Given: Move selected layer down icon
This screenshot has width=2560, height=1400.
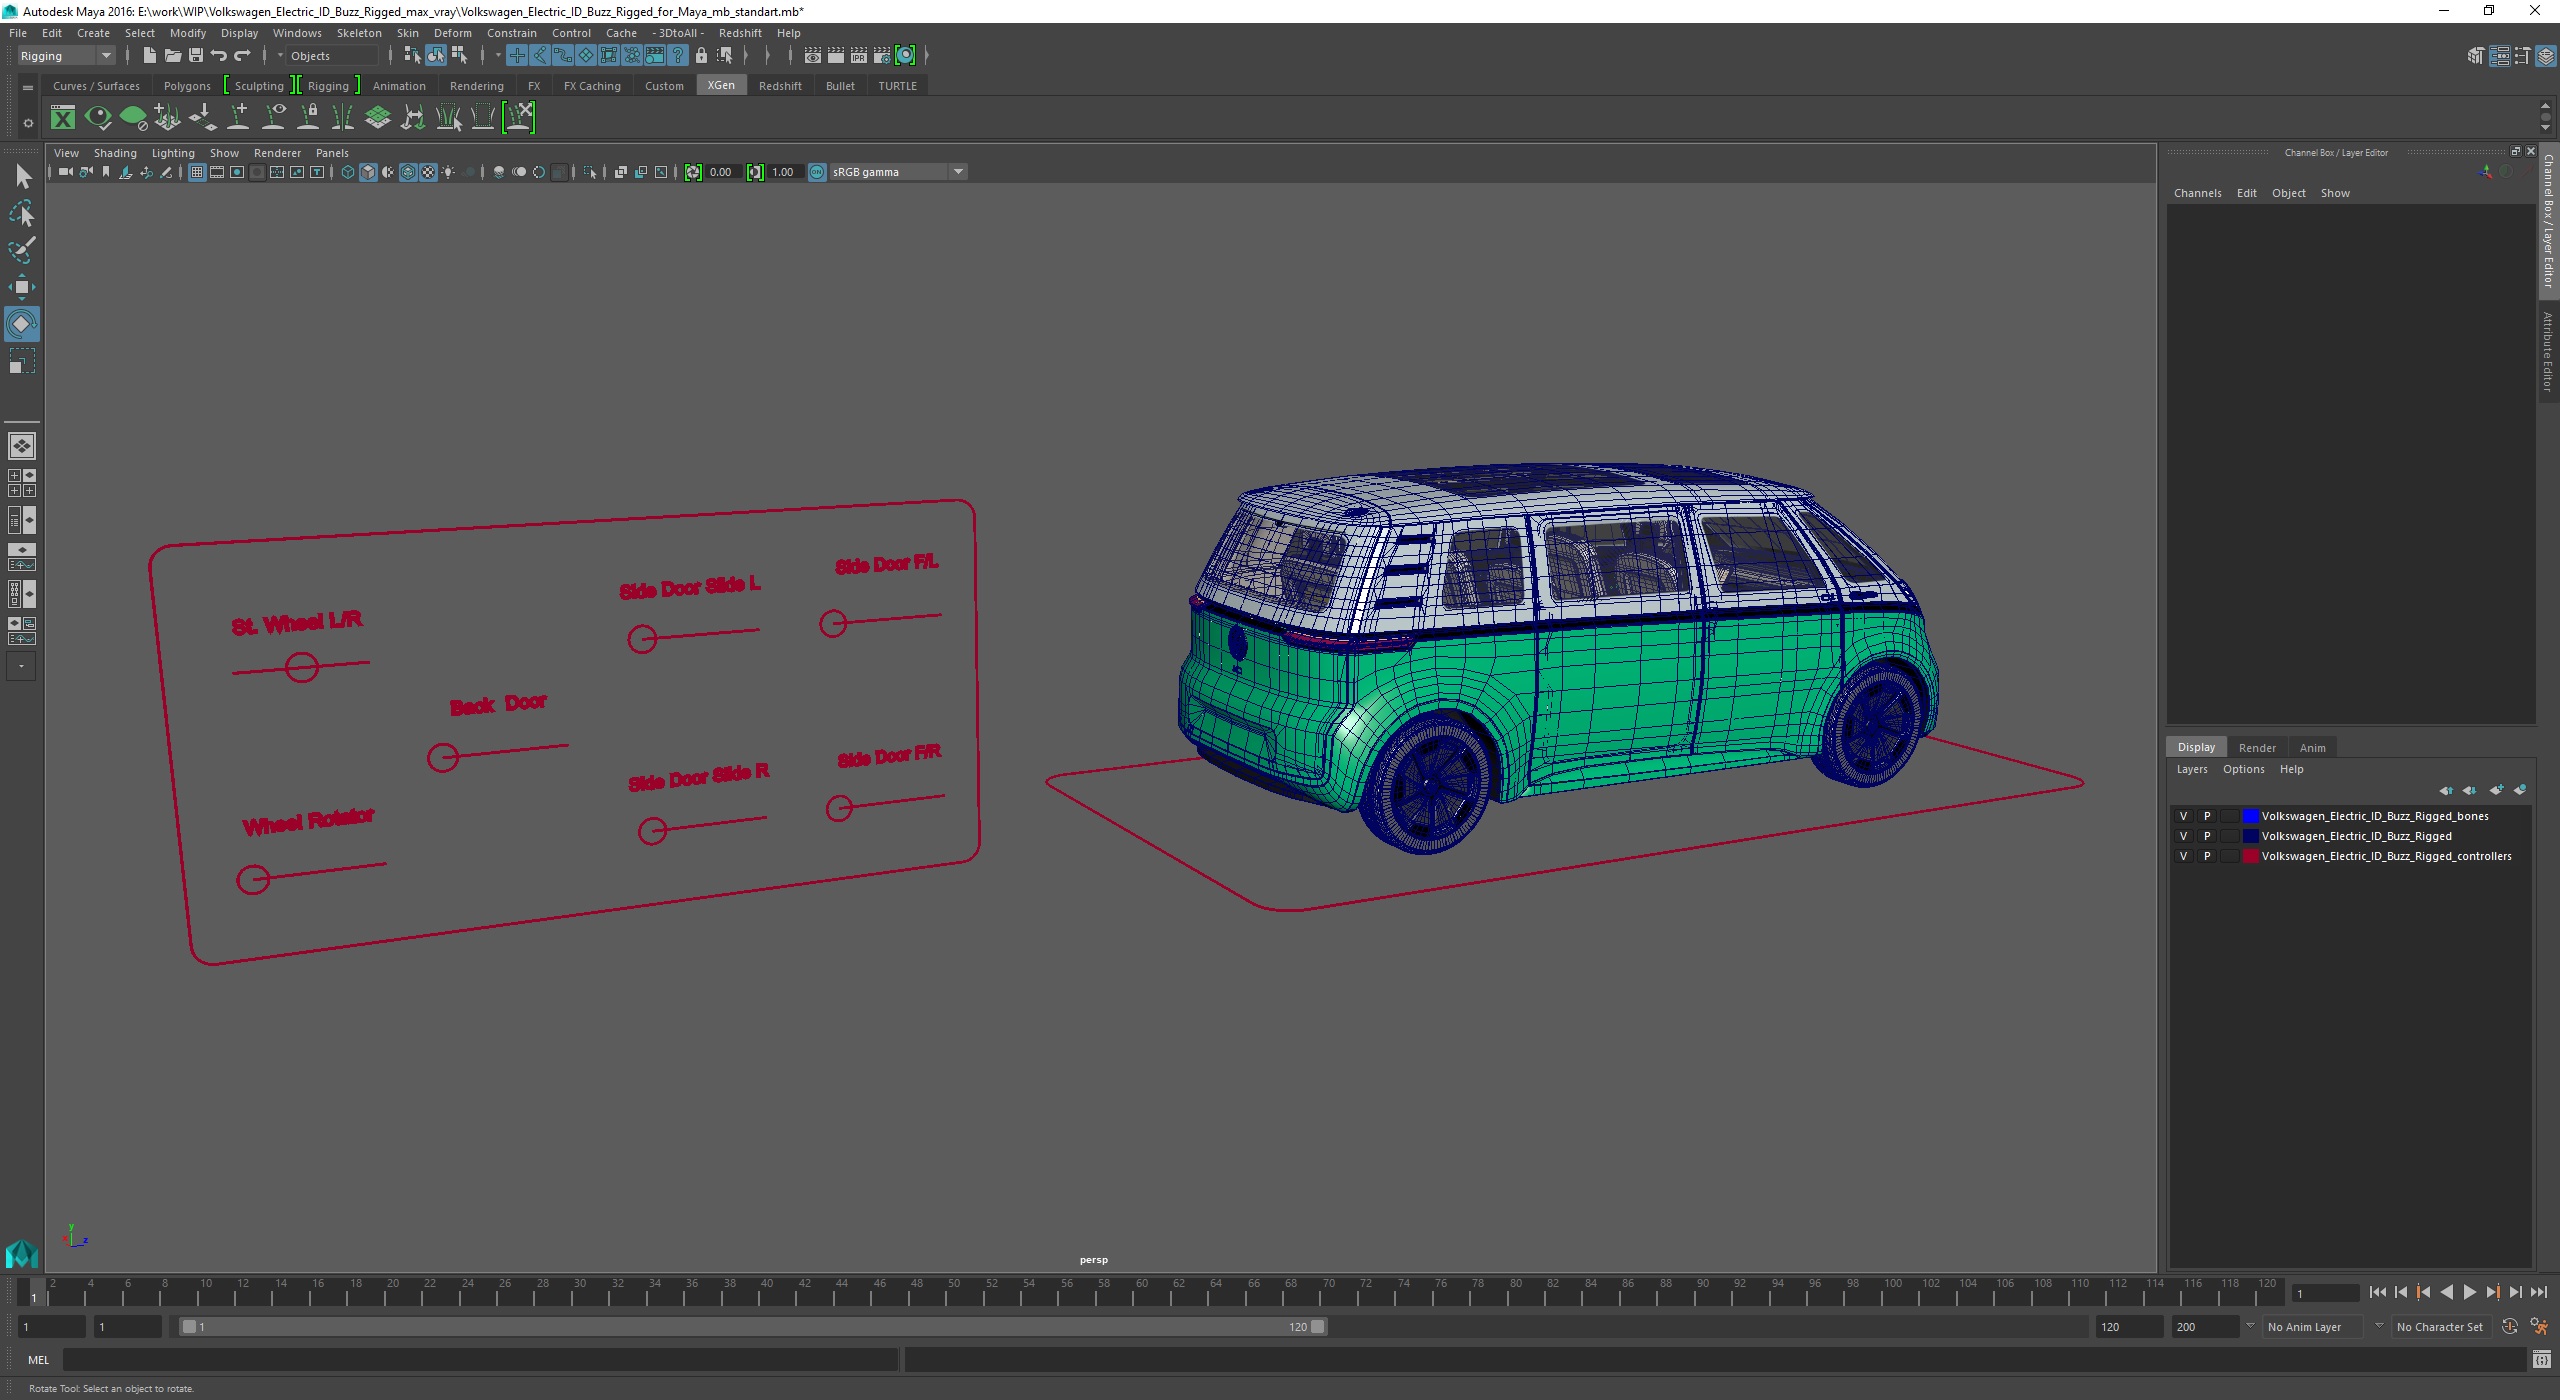Looking at the screenshot, I should coord(2470,790).
